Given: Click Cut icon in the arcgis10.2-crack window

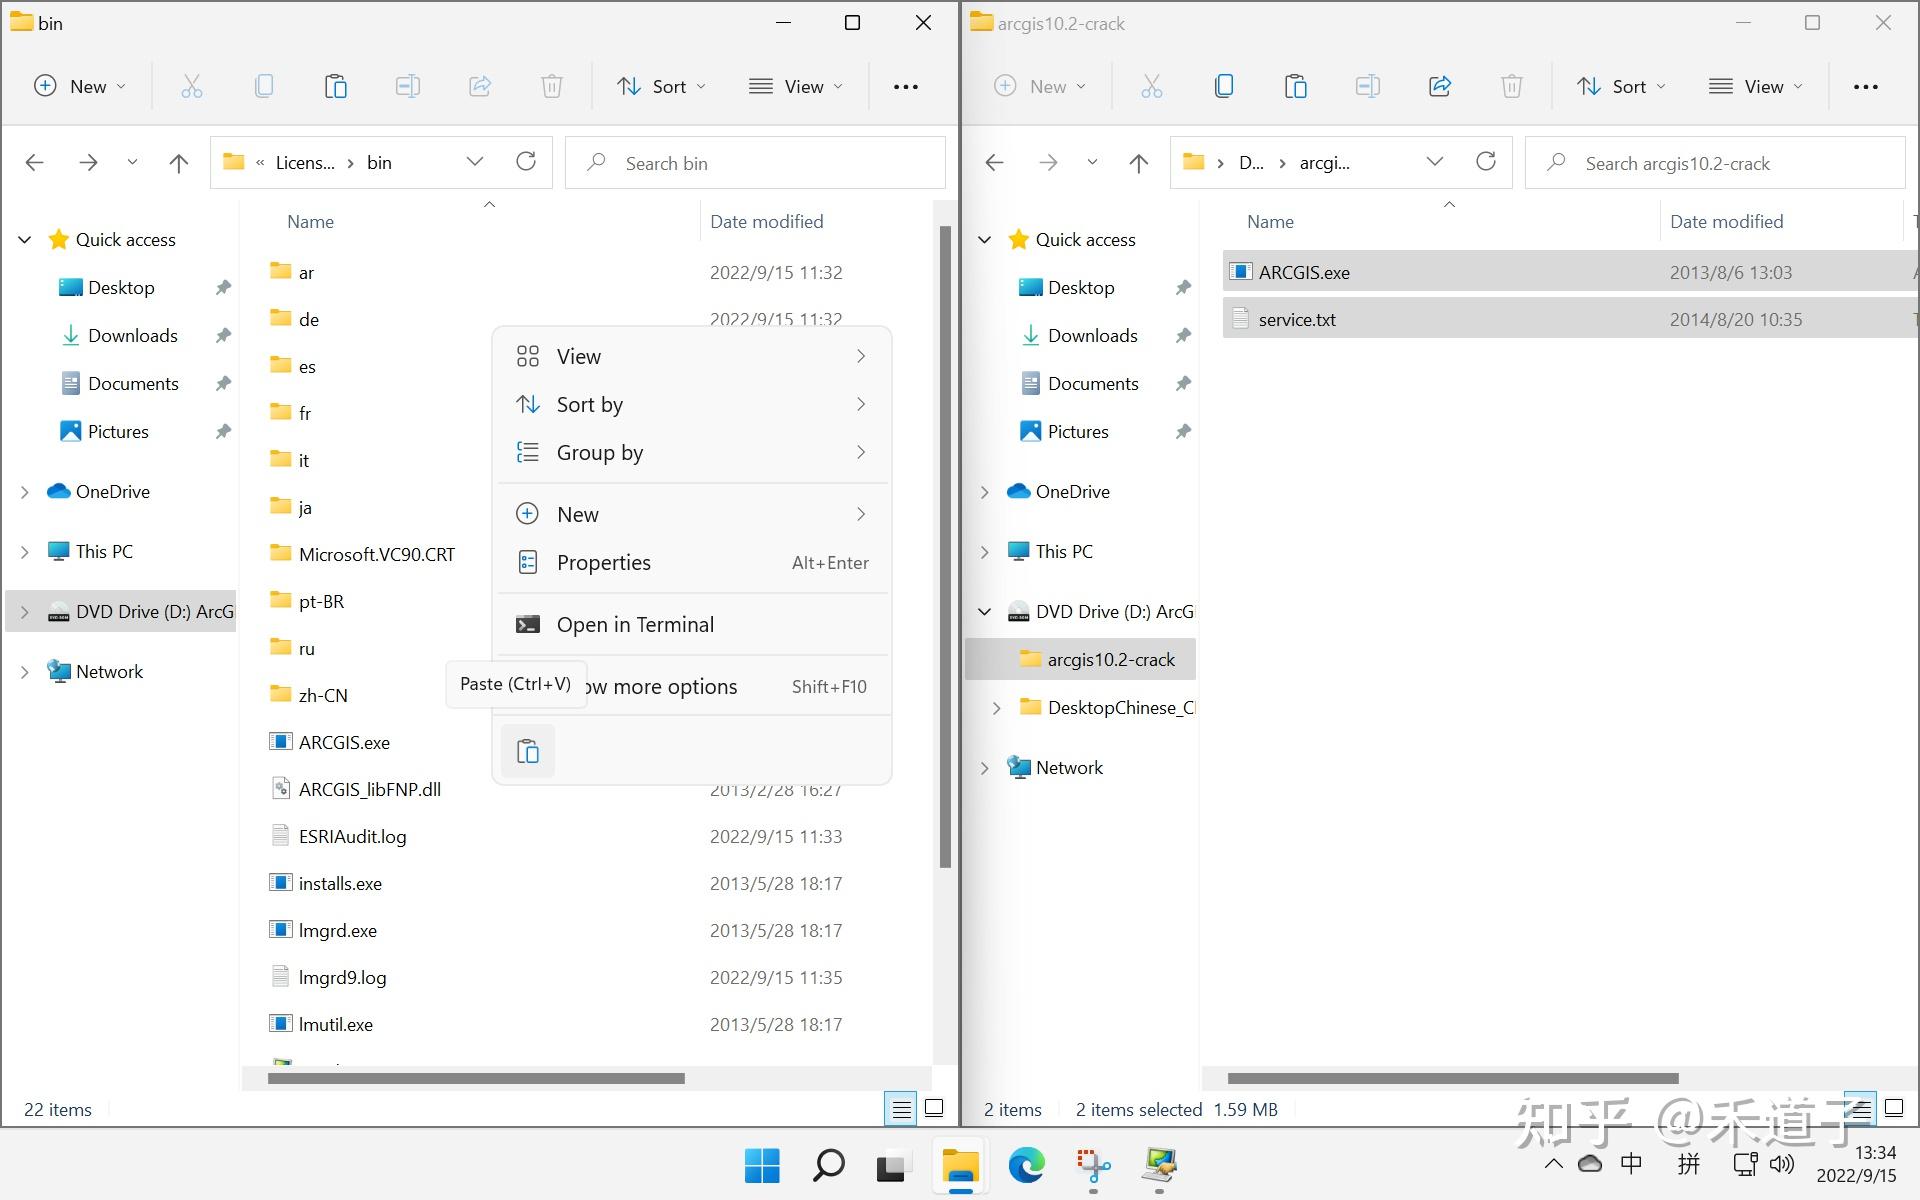Looking at the screenshot, I should (1152, 87).
